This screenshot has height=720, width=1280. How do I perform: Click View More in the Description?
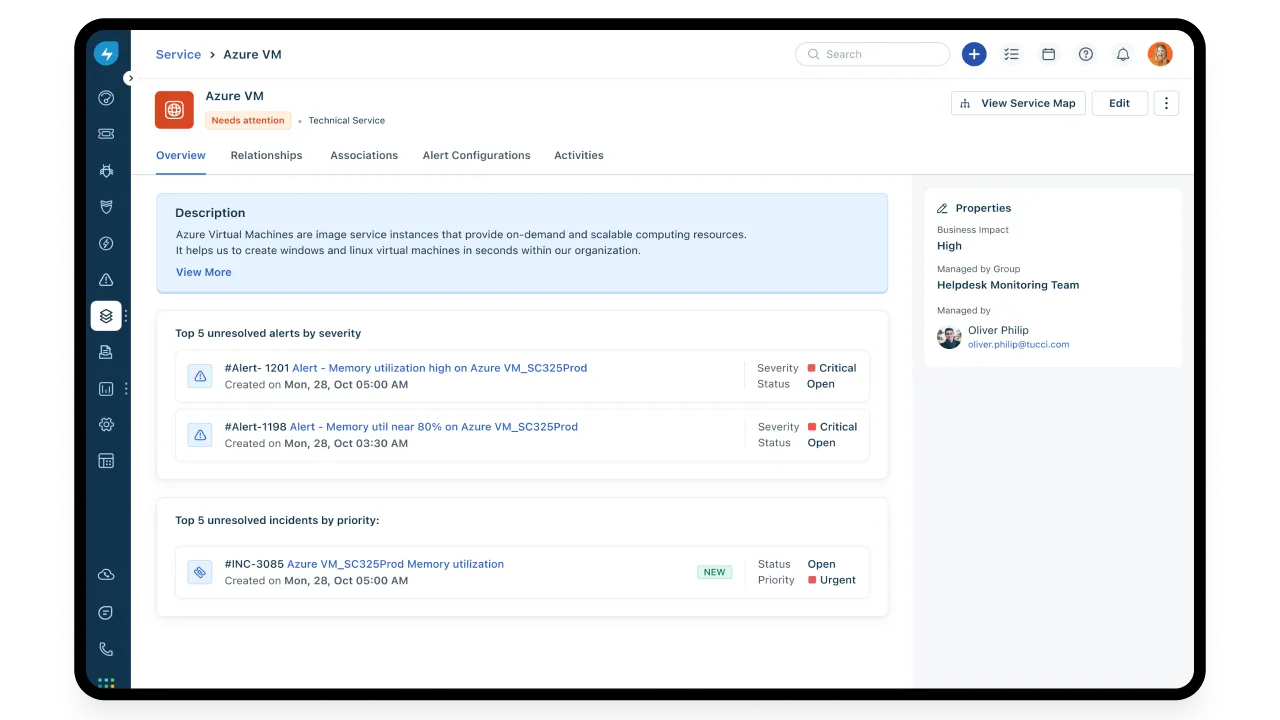(203, 272)
